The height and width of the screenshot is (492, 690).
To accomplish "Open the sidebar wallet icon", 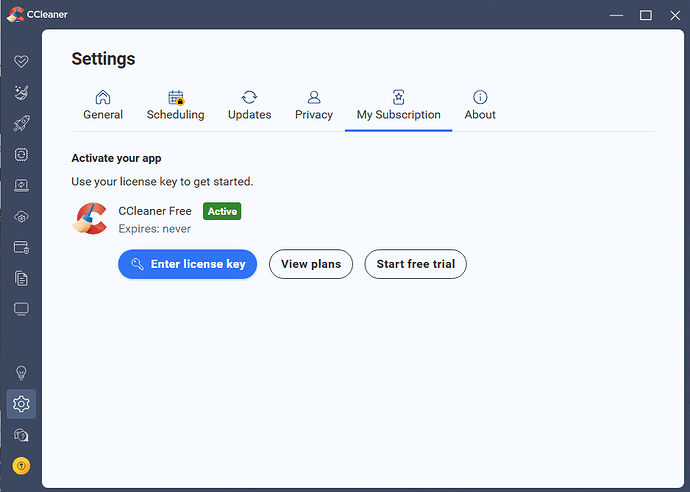I will [21, 247].
